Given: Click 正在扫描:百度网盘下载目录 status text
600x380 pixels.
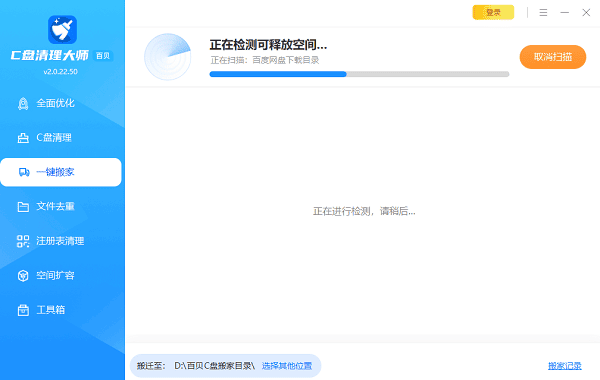Looking at the screenshot, I should 265,60.
